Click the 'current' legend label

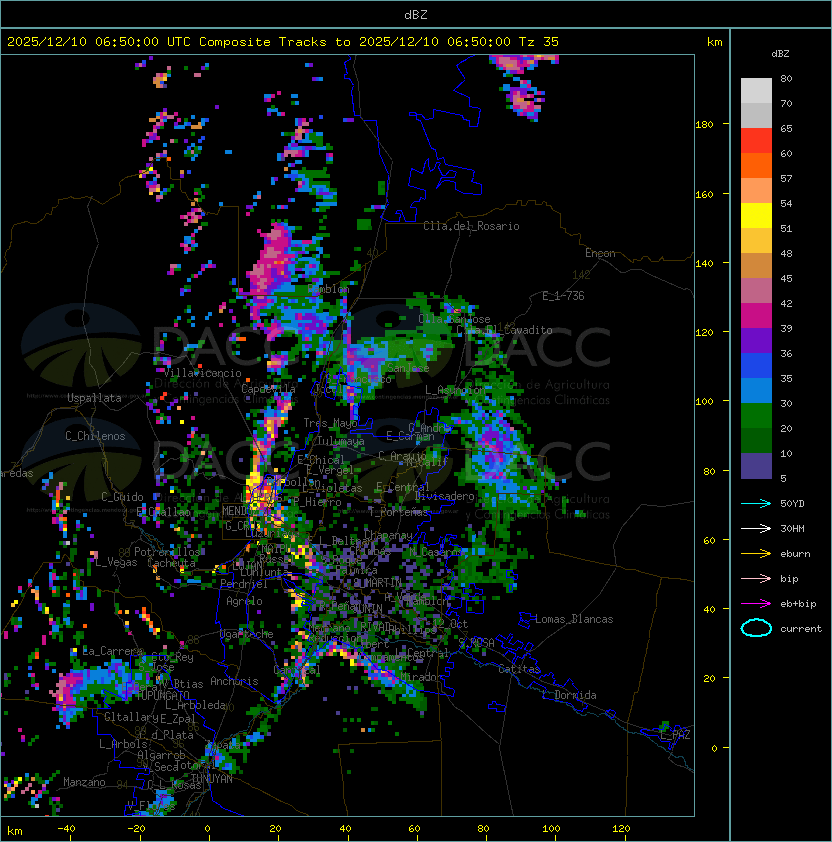801,629
